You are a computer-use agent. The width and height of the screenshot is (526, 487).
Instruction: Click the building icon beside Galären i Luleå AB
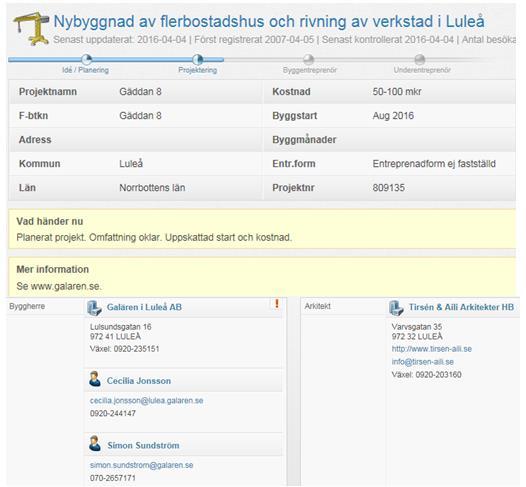click(x=94, y=308)
